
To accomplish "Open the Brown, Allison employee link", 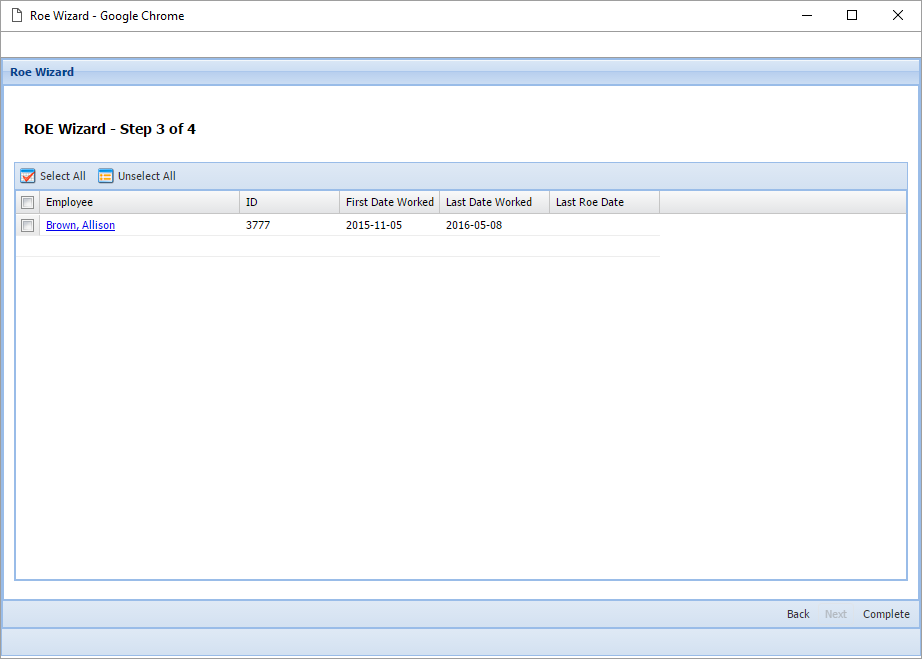I will pos(80,225).
